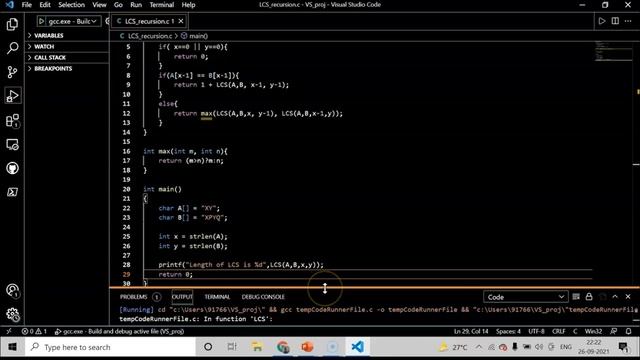
Task: Open the Go menu
Action: [118, 5]
